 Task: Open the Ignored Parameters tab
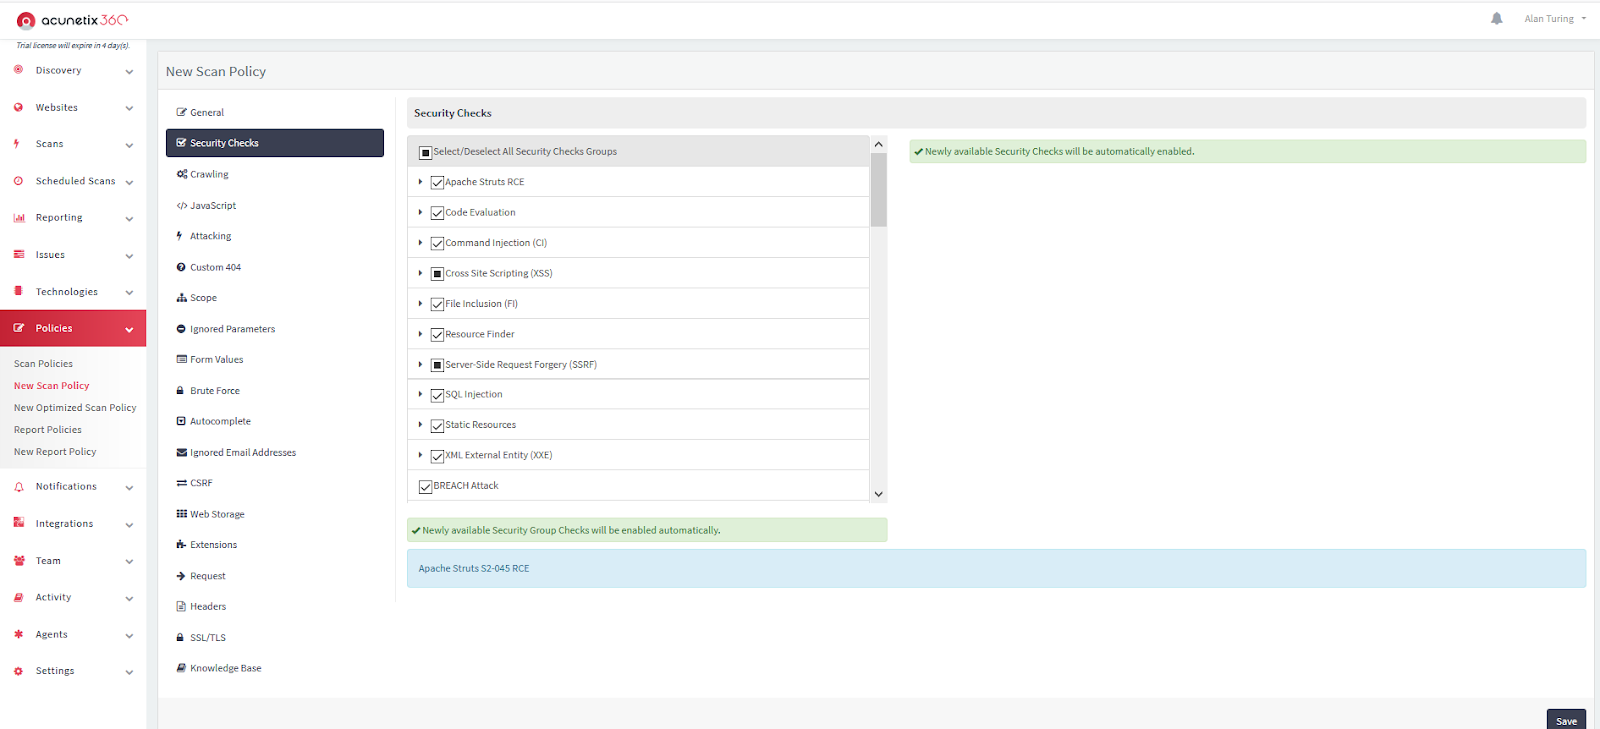click(x=275, y=329)
